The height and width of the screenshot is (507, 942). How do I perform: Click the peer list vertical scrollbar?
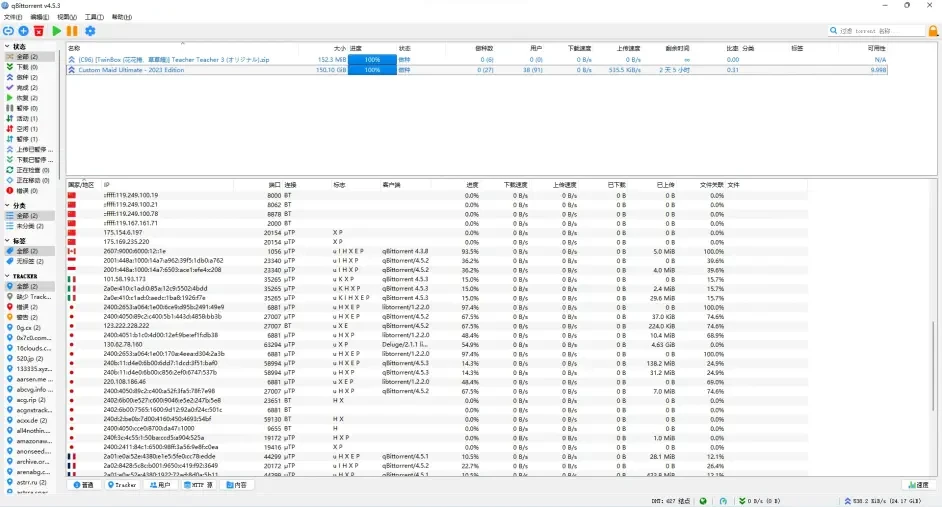934,366
